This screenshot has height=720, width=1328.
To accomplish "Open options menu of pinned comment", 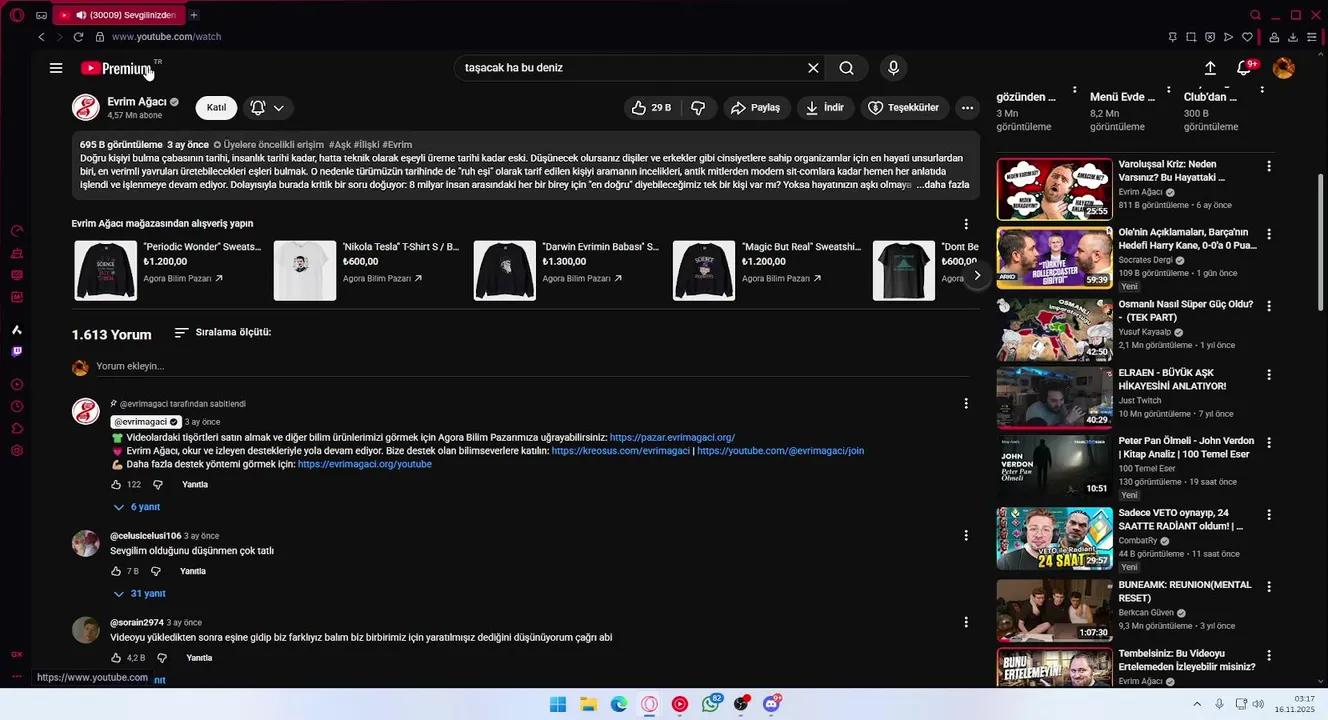I will (966, 404).
